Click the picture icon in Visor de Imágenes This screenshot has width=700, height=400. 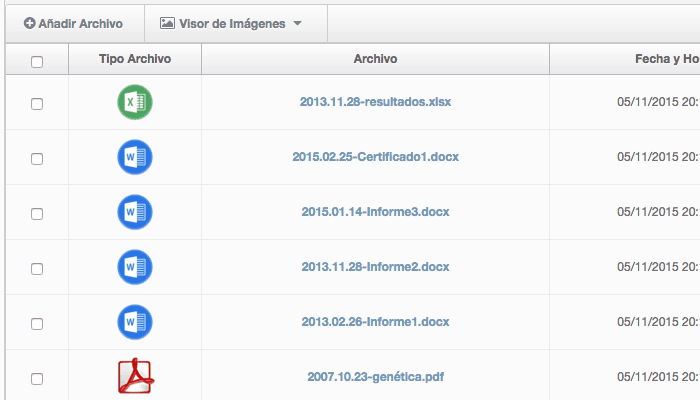(x=167, y=23)
